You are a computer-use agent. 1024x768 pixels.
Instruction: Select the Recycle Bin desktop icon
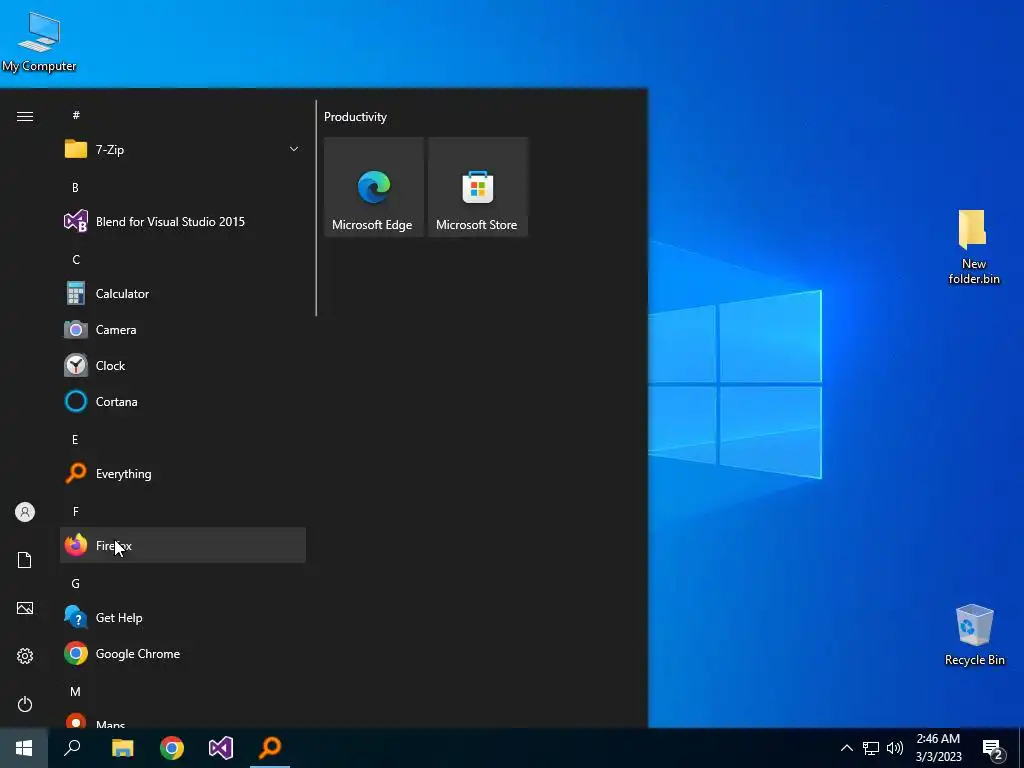(974, 635)
